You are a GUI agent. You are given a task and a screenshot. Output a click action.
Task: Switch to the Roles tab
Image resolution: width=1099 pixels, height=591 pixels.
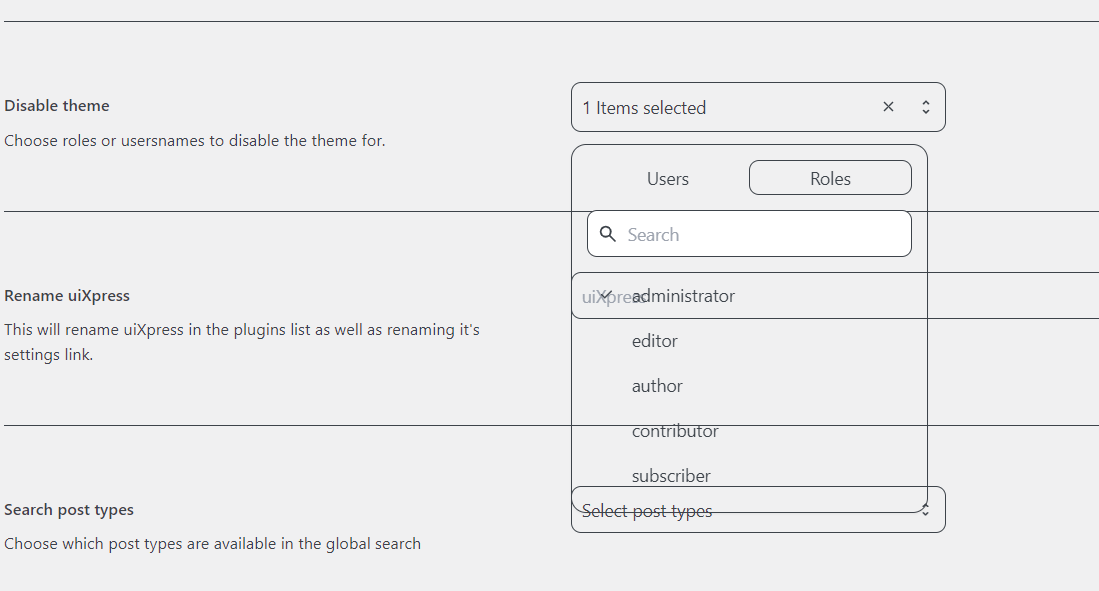click(830, 179)
